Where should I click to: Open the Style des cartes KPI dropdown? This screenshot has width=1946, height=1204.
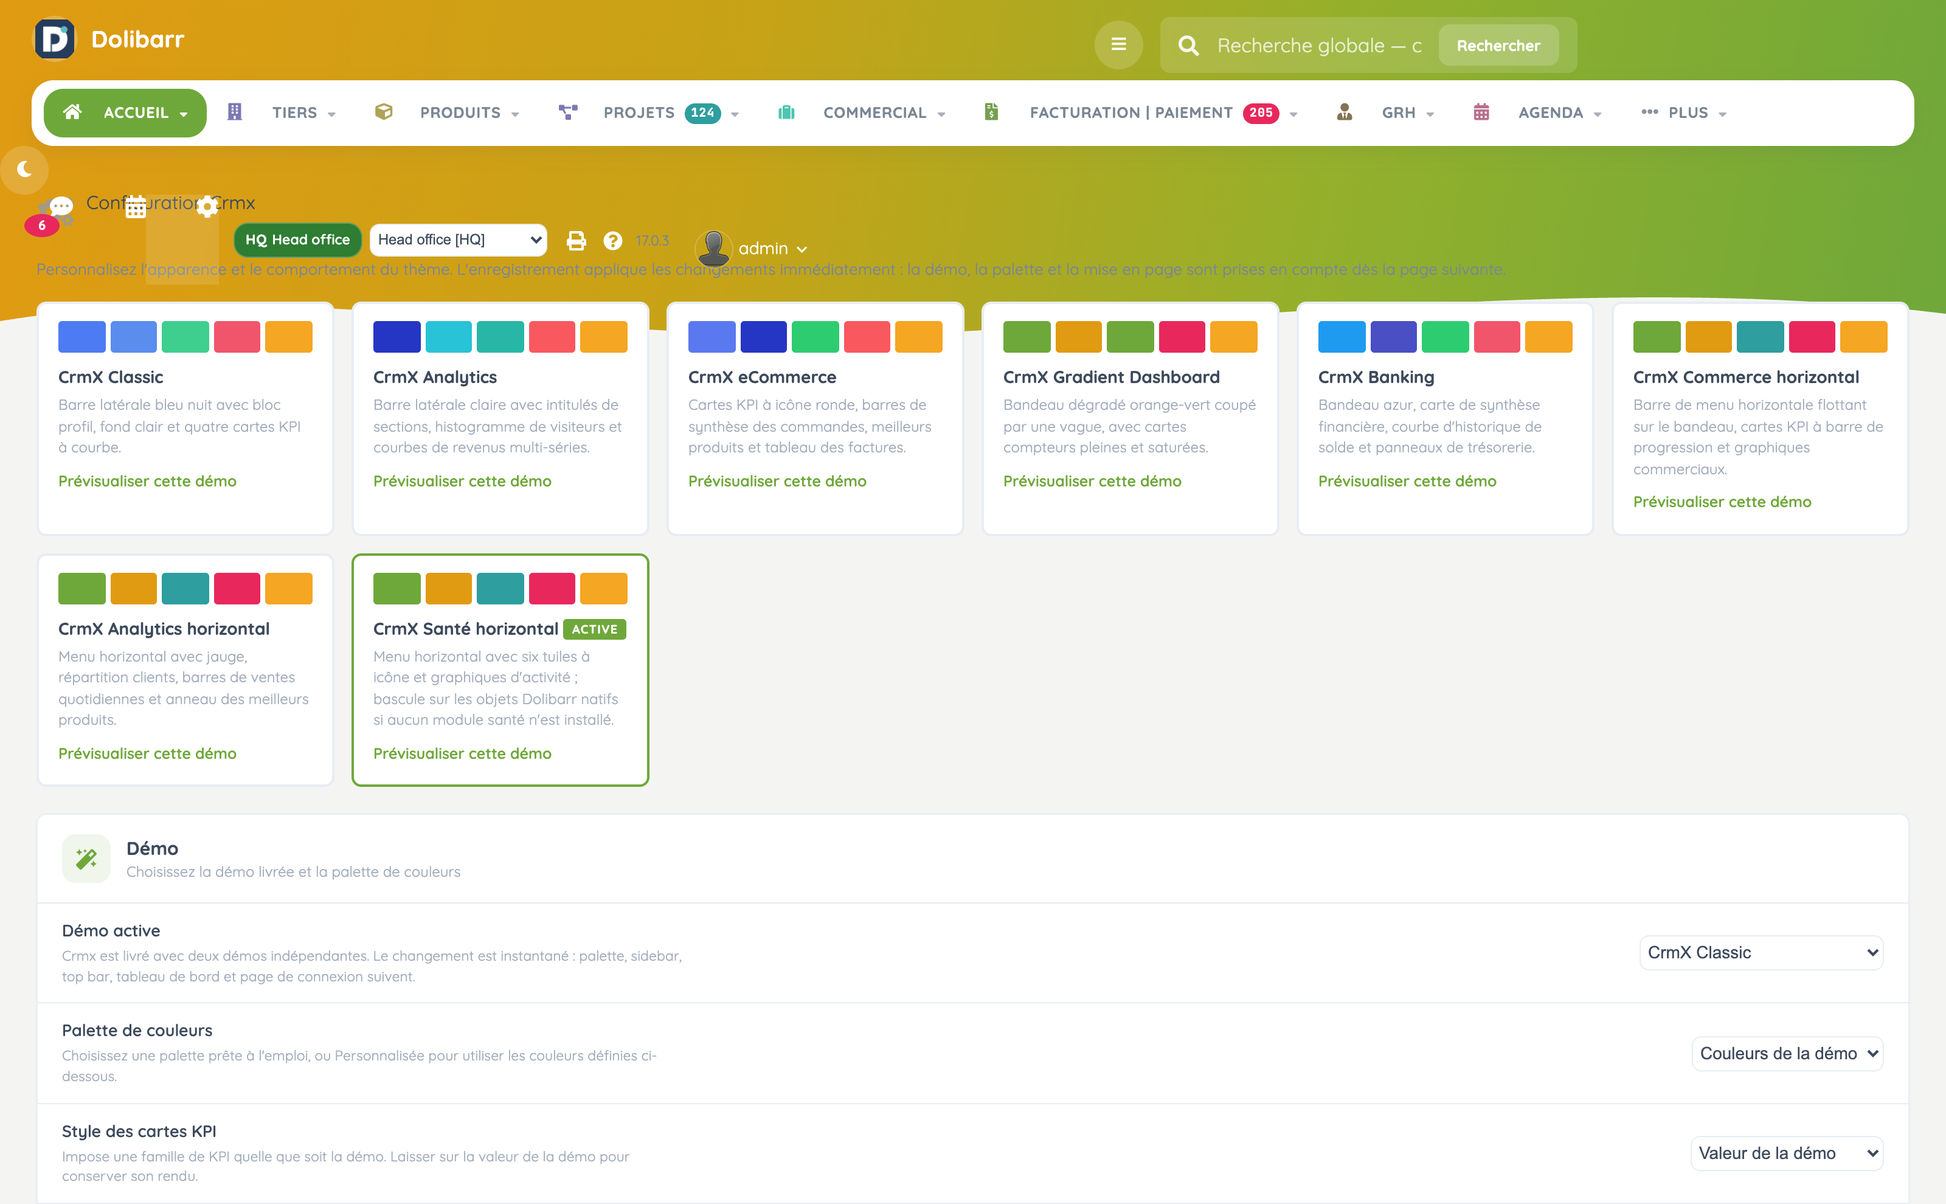(x=1787, y=1153)
